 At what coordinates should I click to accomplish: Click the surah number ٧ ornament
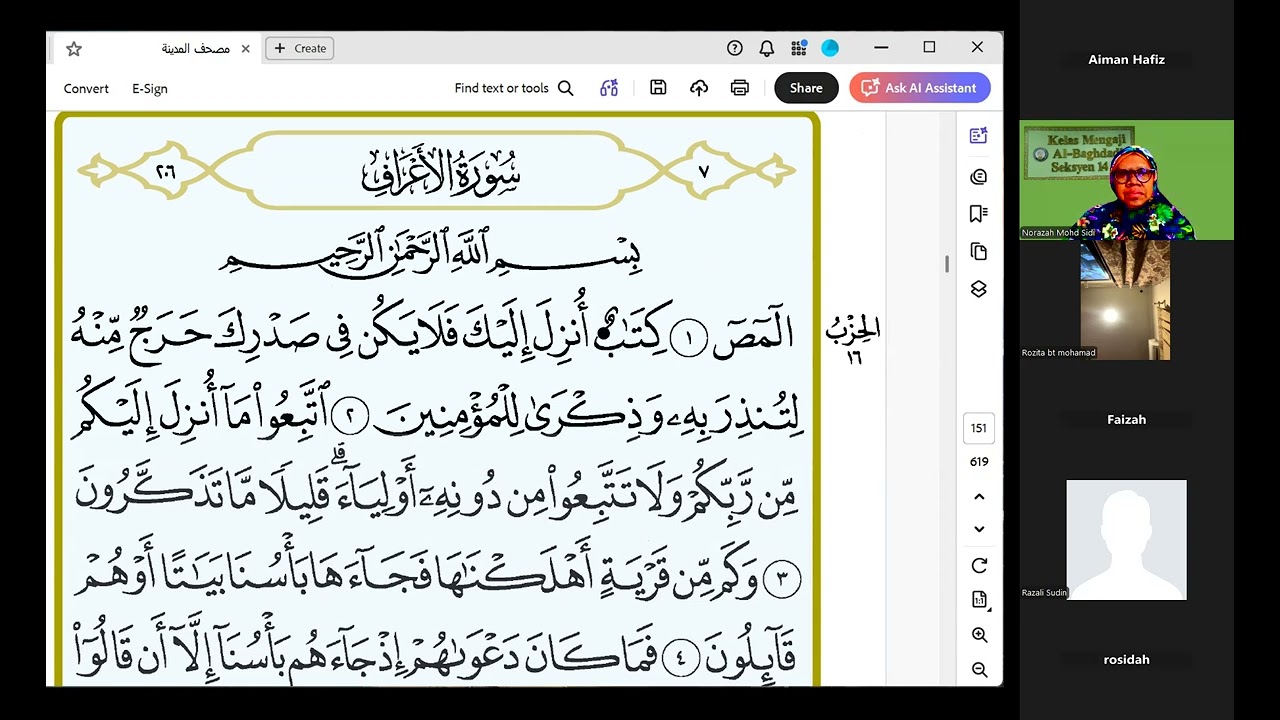(704, 172)
